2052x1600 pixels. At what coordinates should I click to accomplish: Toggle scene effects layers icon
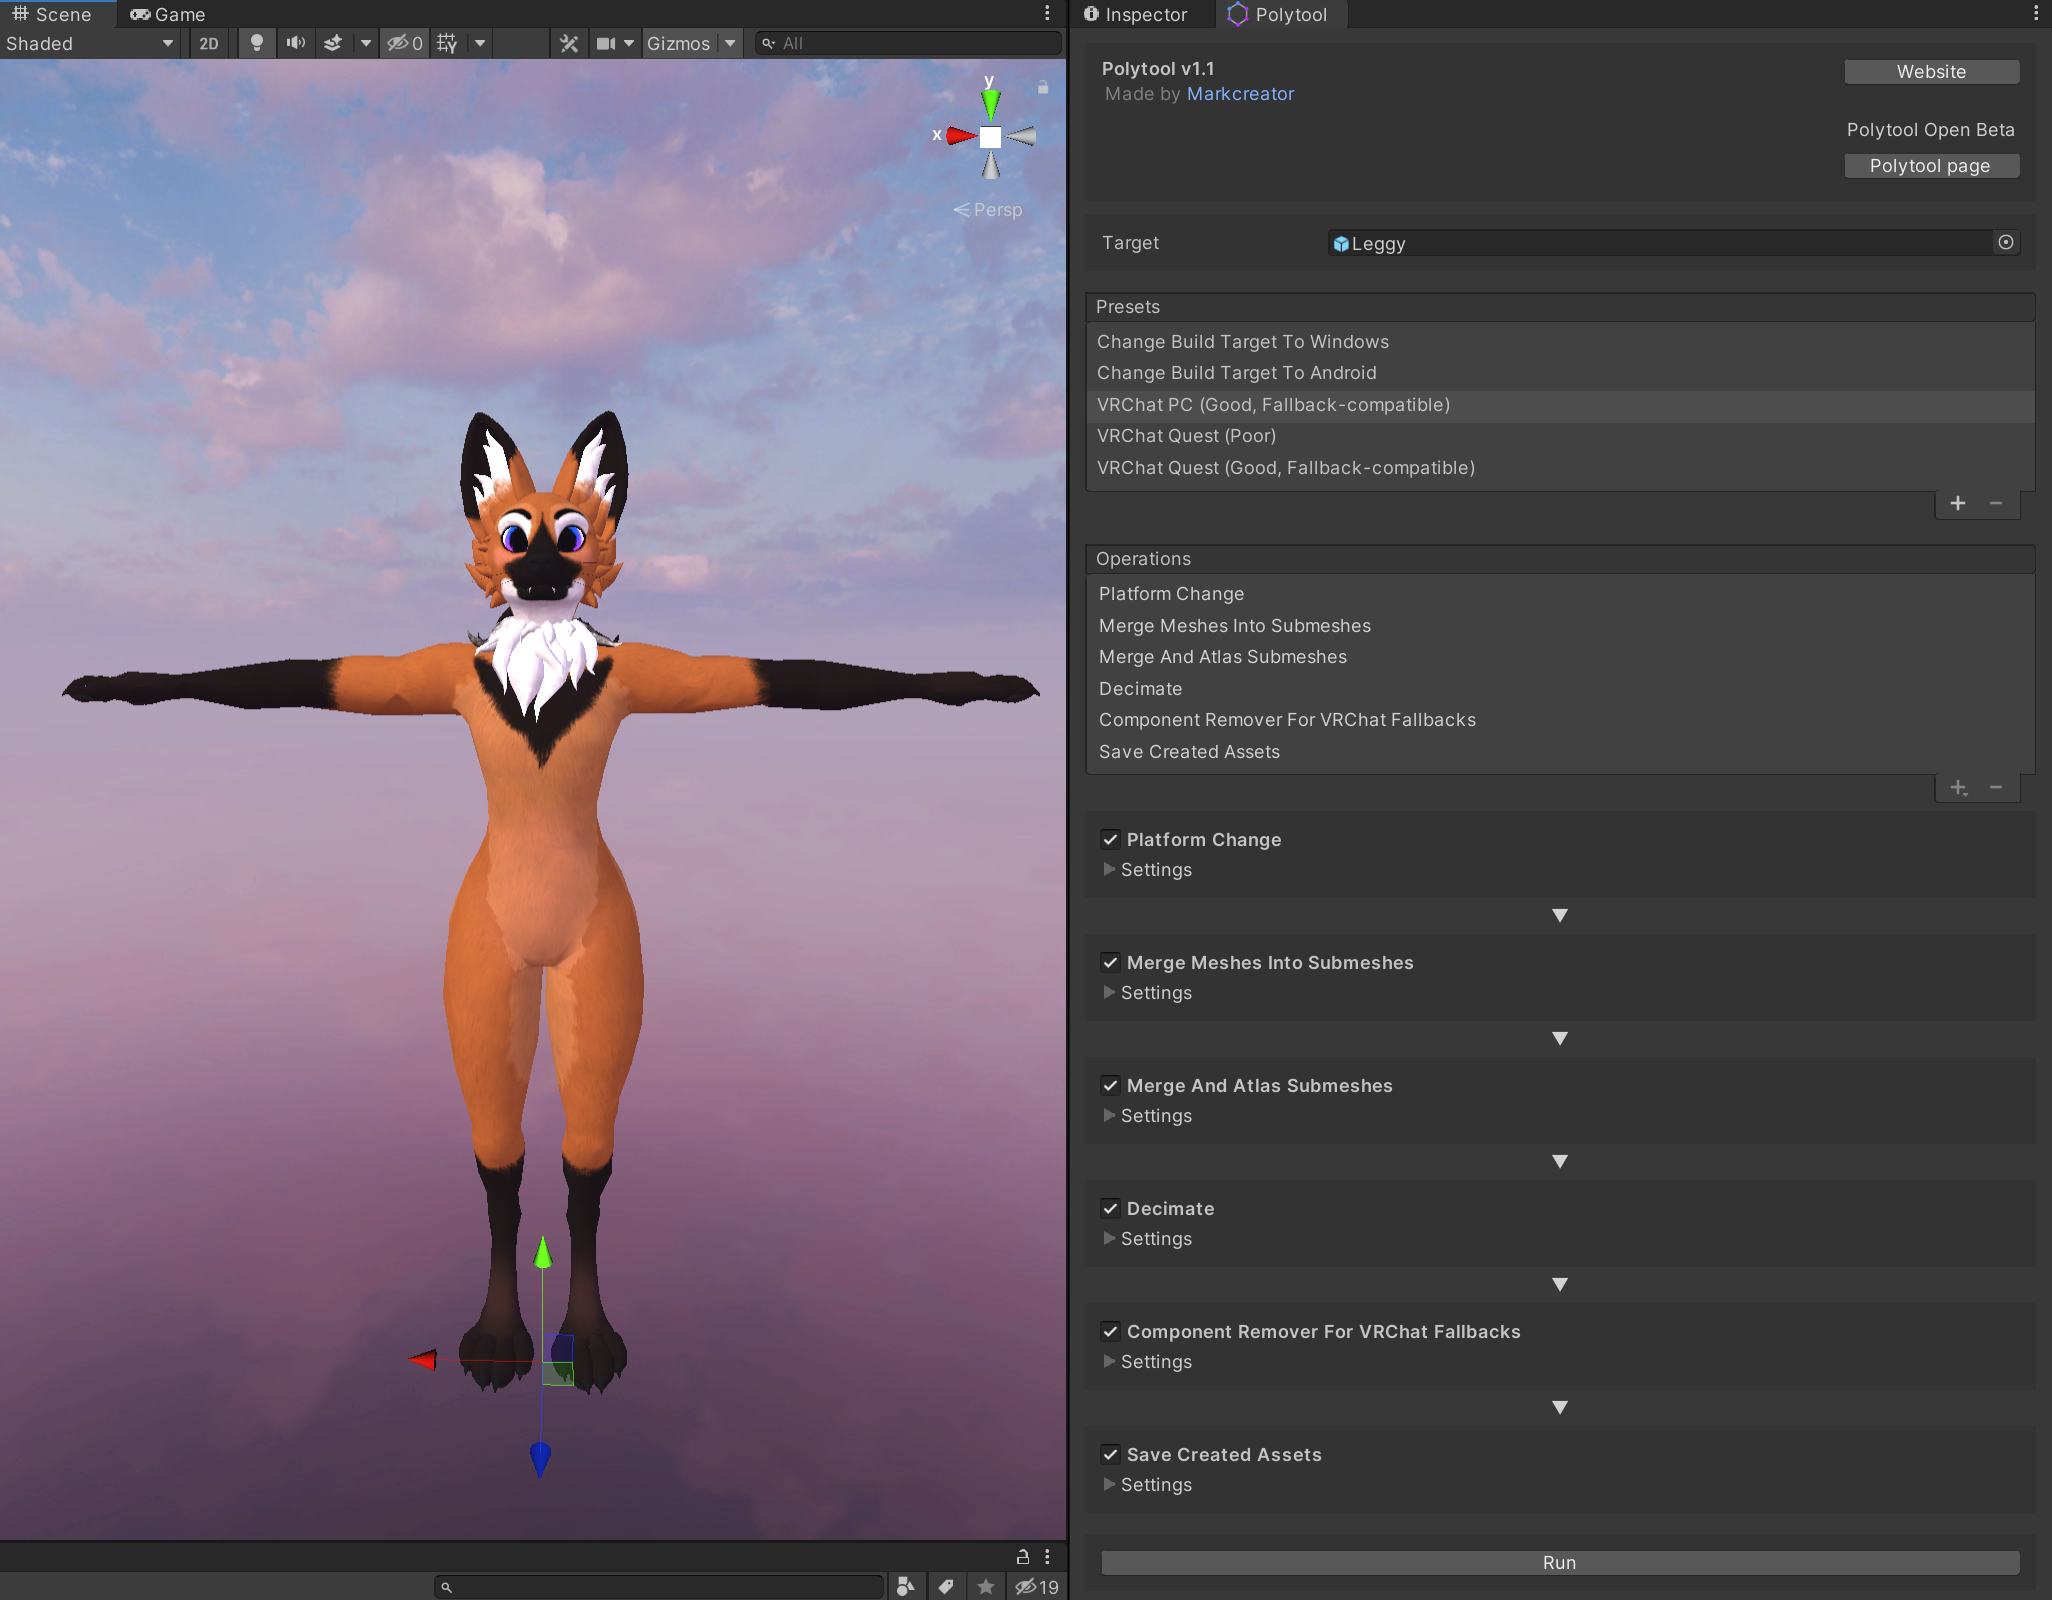coord(334,43)
